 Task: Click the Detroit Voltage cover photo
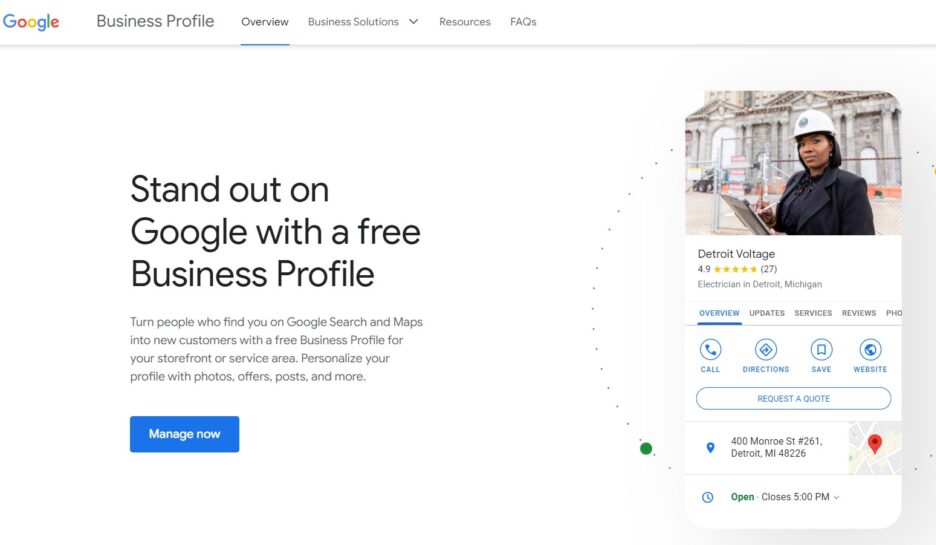click(792, 163)
